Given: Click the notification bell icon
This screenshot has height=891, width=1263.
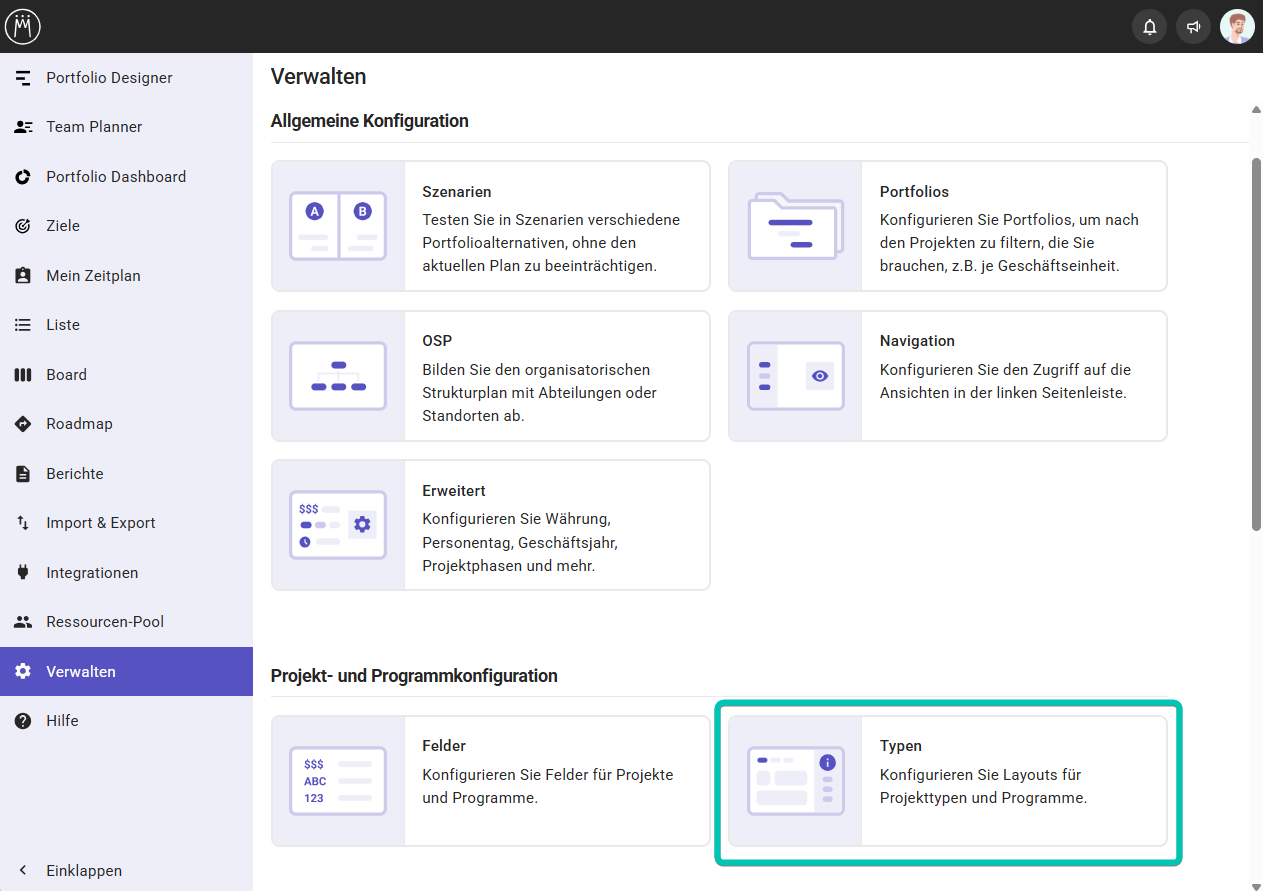Looking at the screenshot, I should click(x=1149, y=27).
